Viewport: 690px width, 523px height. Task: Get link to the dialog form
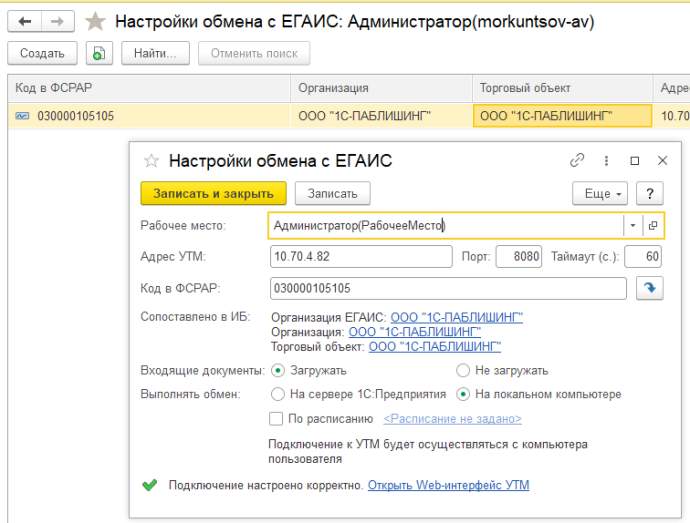[x=577, y=160]
